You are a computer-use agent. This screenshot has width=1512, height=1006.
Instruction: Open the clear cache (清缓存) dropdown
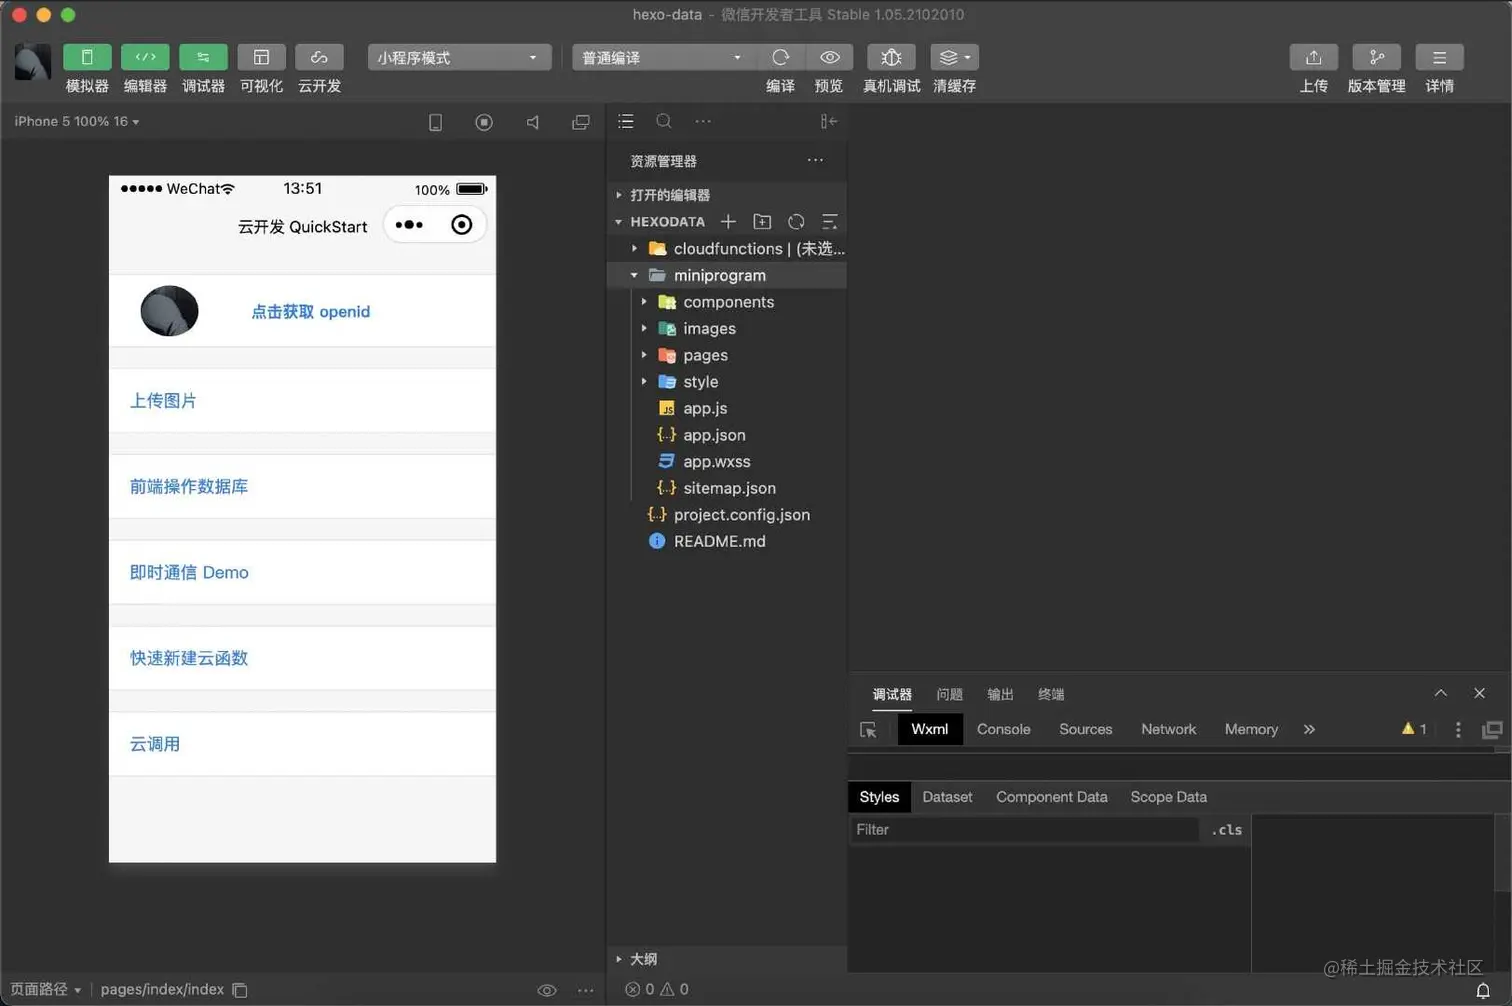(954, 58)
